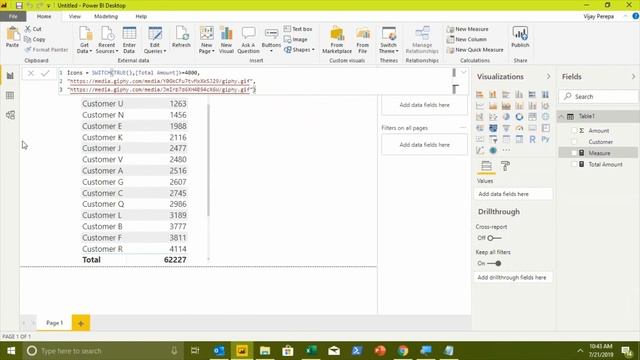
Task: Switch to Data view in left sidebar
Action: pyautogui.click(x=10, y=96)
